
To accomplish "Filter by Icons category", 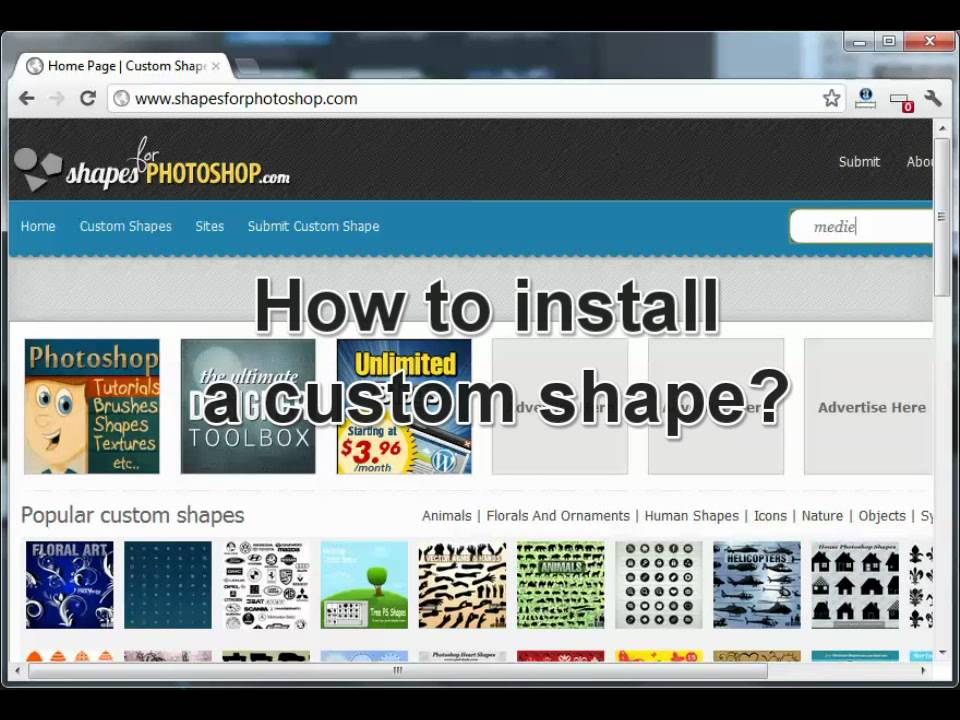I will 770,516.
